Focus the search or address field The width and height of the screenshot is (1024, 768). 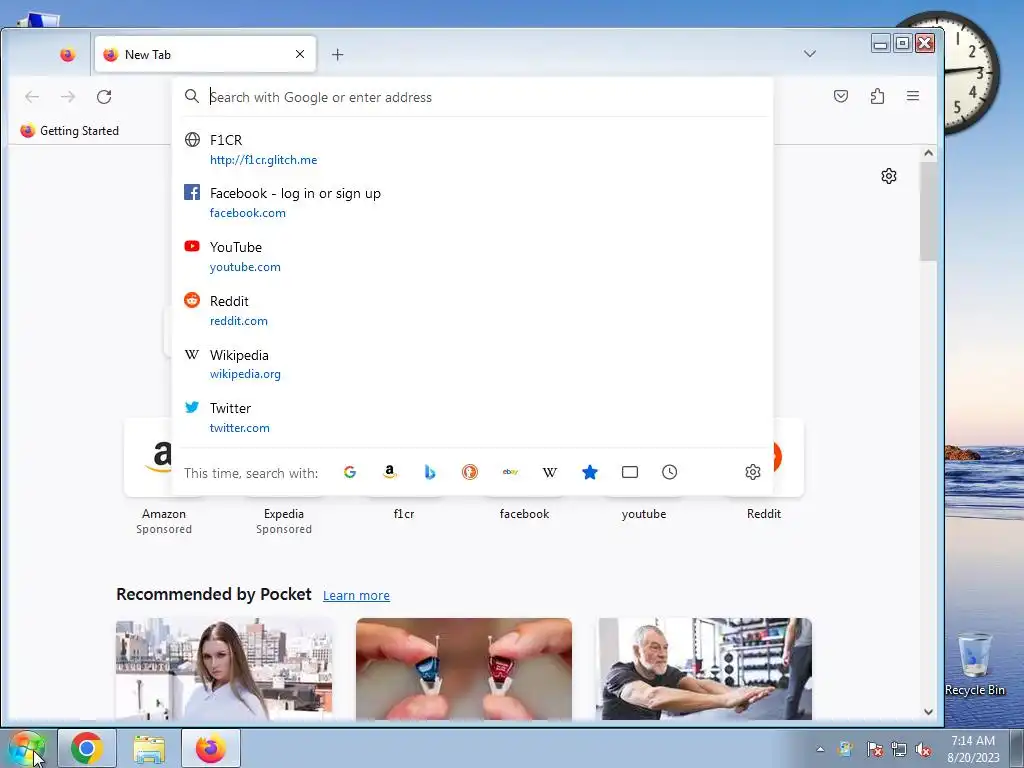473,97
